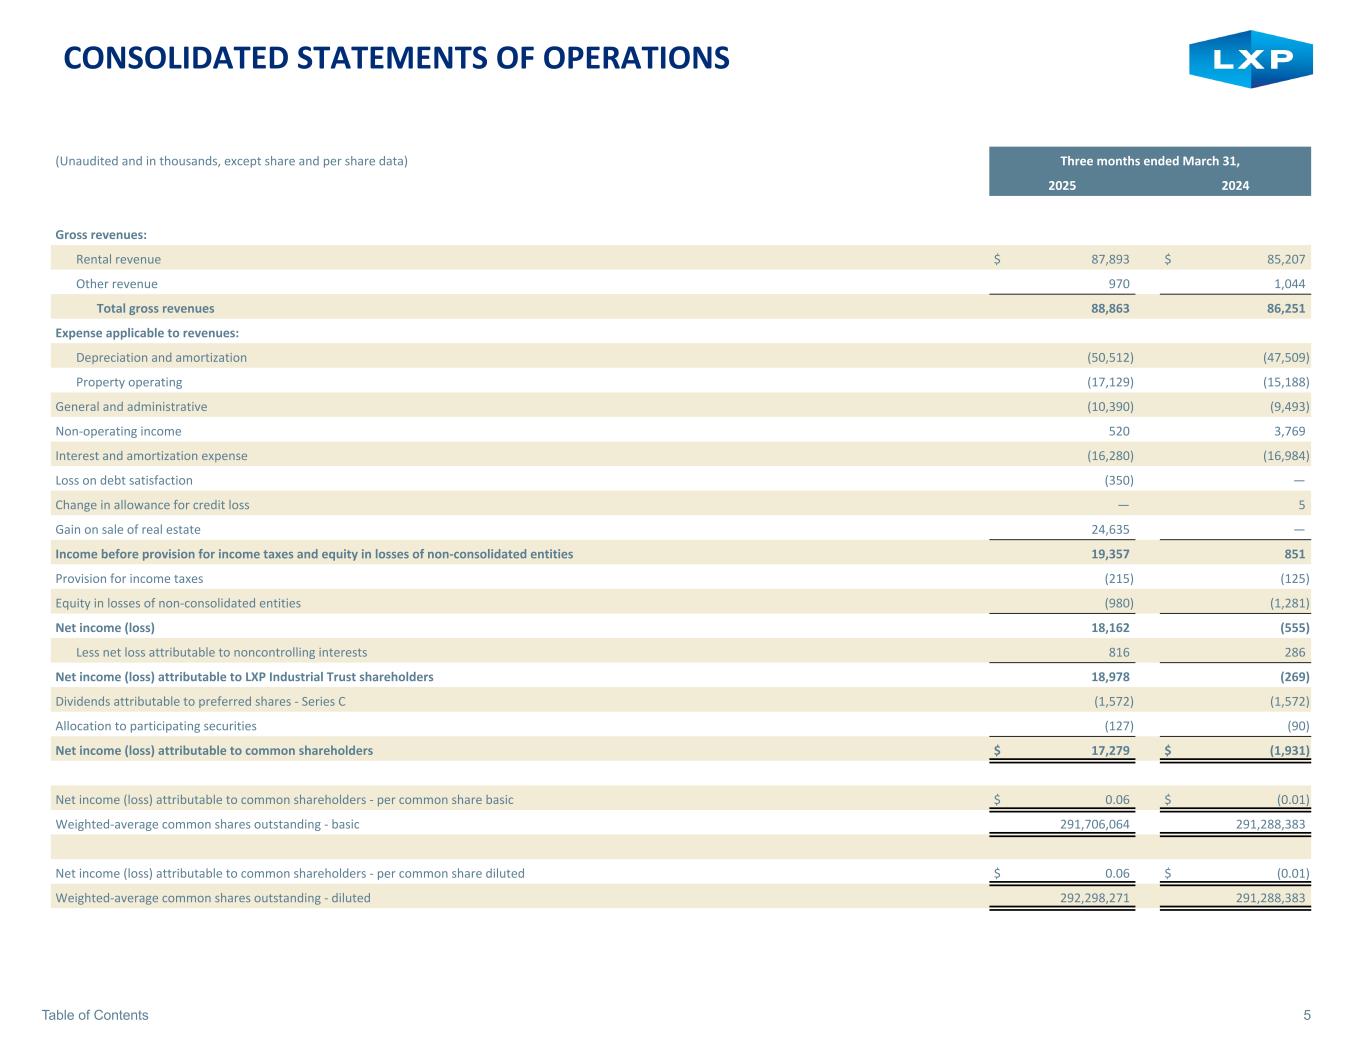Click the LXP logo
This screenshot has width=1365, height=1055.
[1250, 60]
